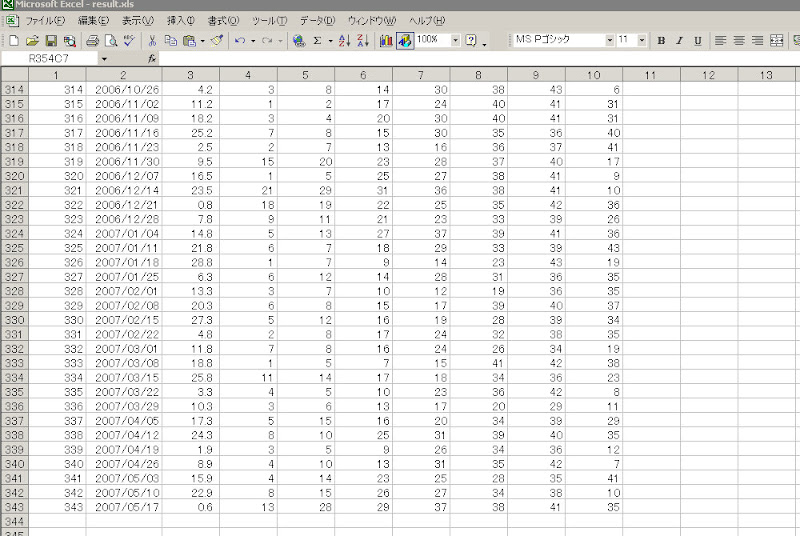
Task: Select value 28.8 in row 326
Action: coord(190,263)
